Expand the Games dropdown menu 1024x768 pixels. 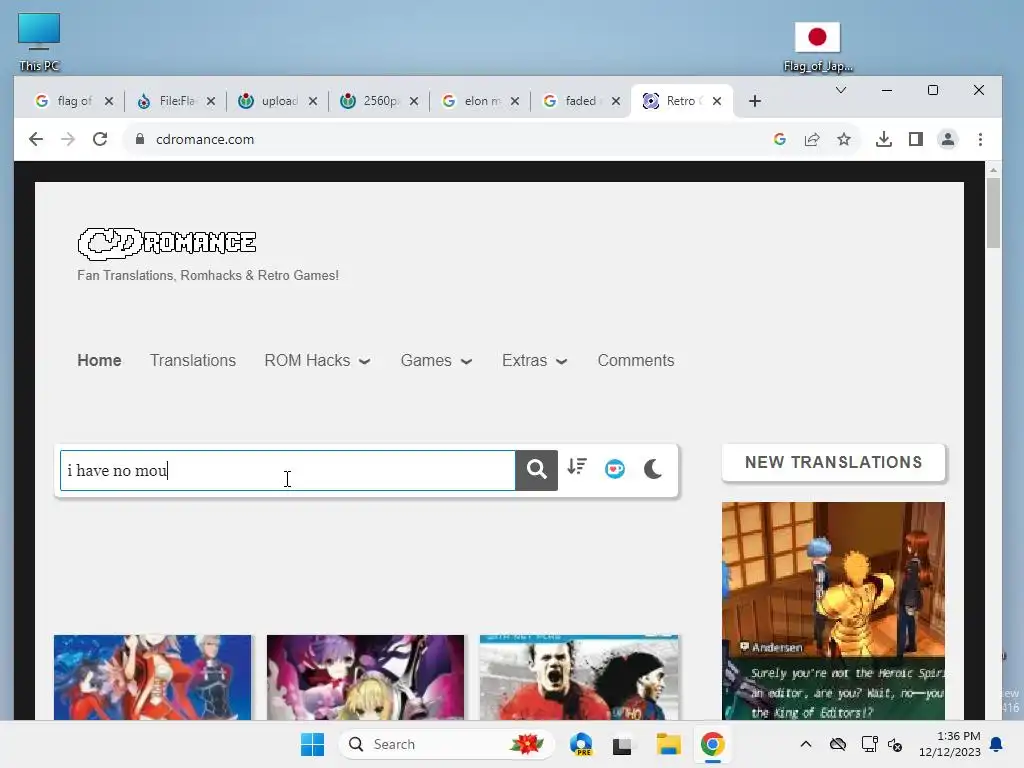[x=436, y=360]
